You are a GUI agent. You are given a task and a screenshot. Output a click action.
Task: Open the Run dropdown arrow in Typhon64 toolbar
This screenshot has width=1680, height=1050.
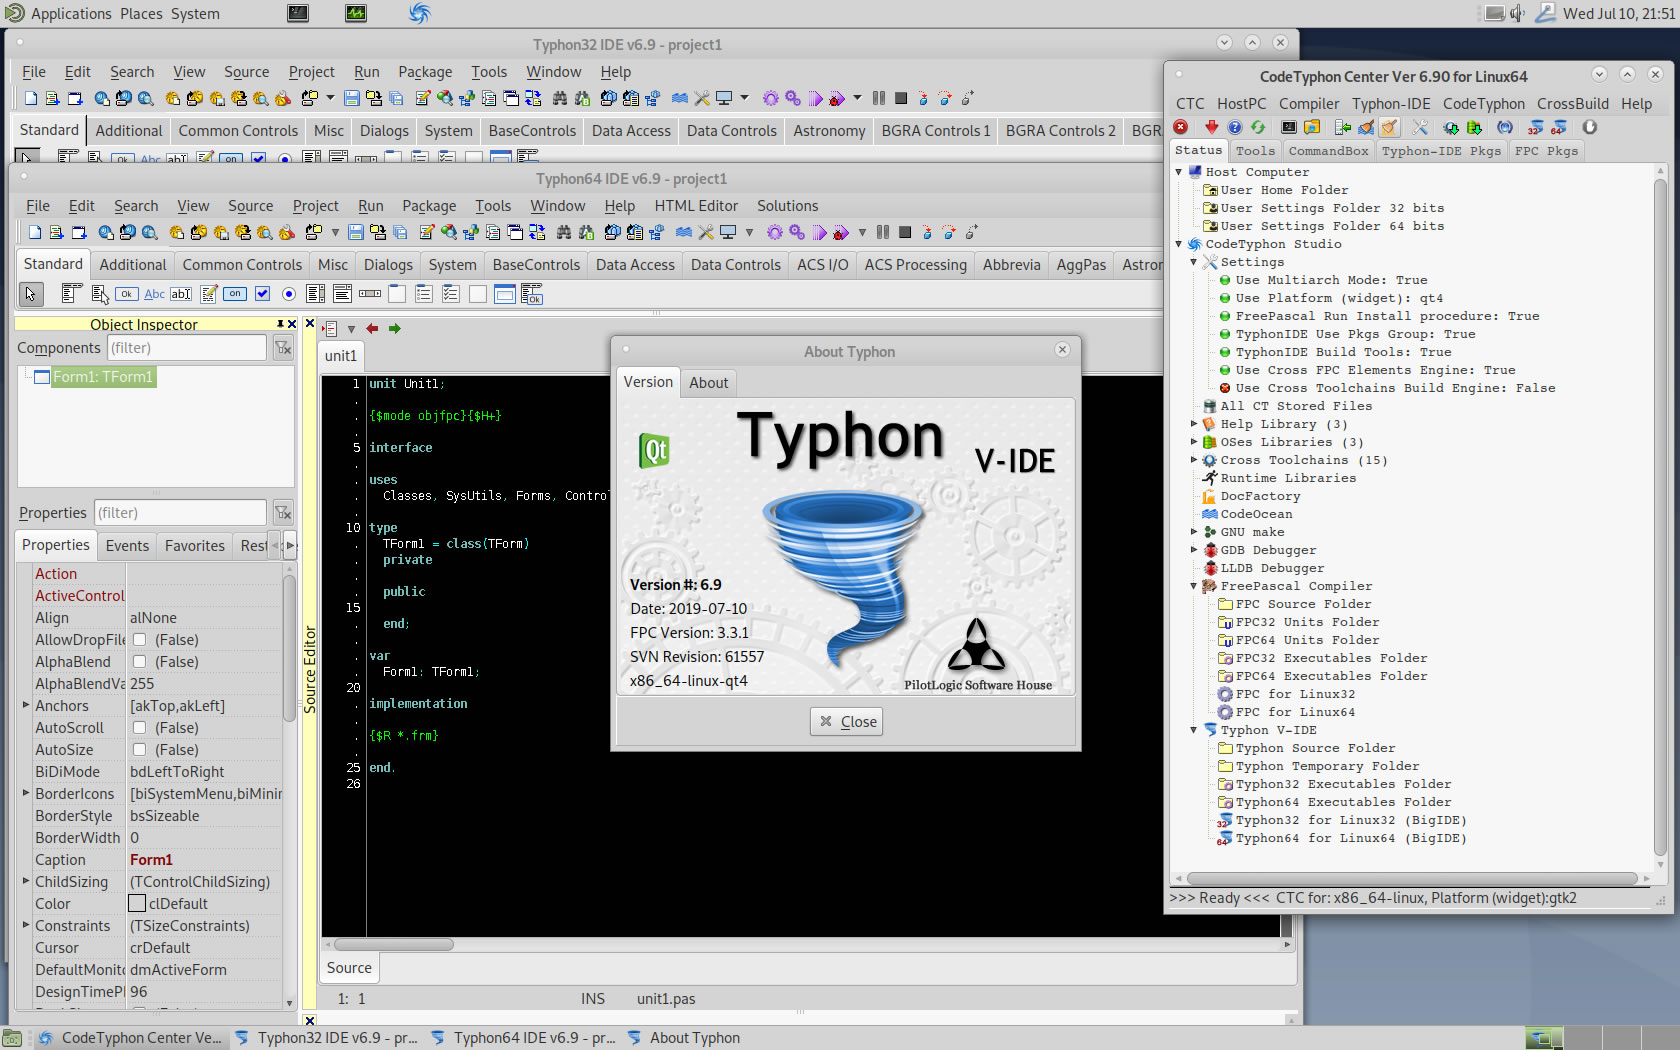(x=862, y=232)
